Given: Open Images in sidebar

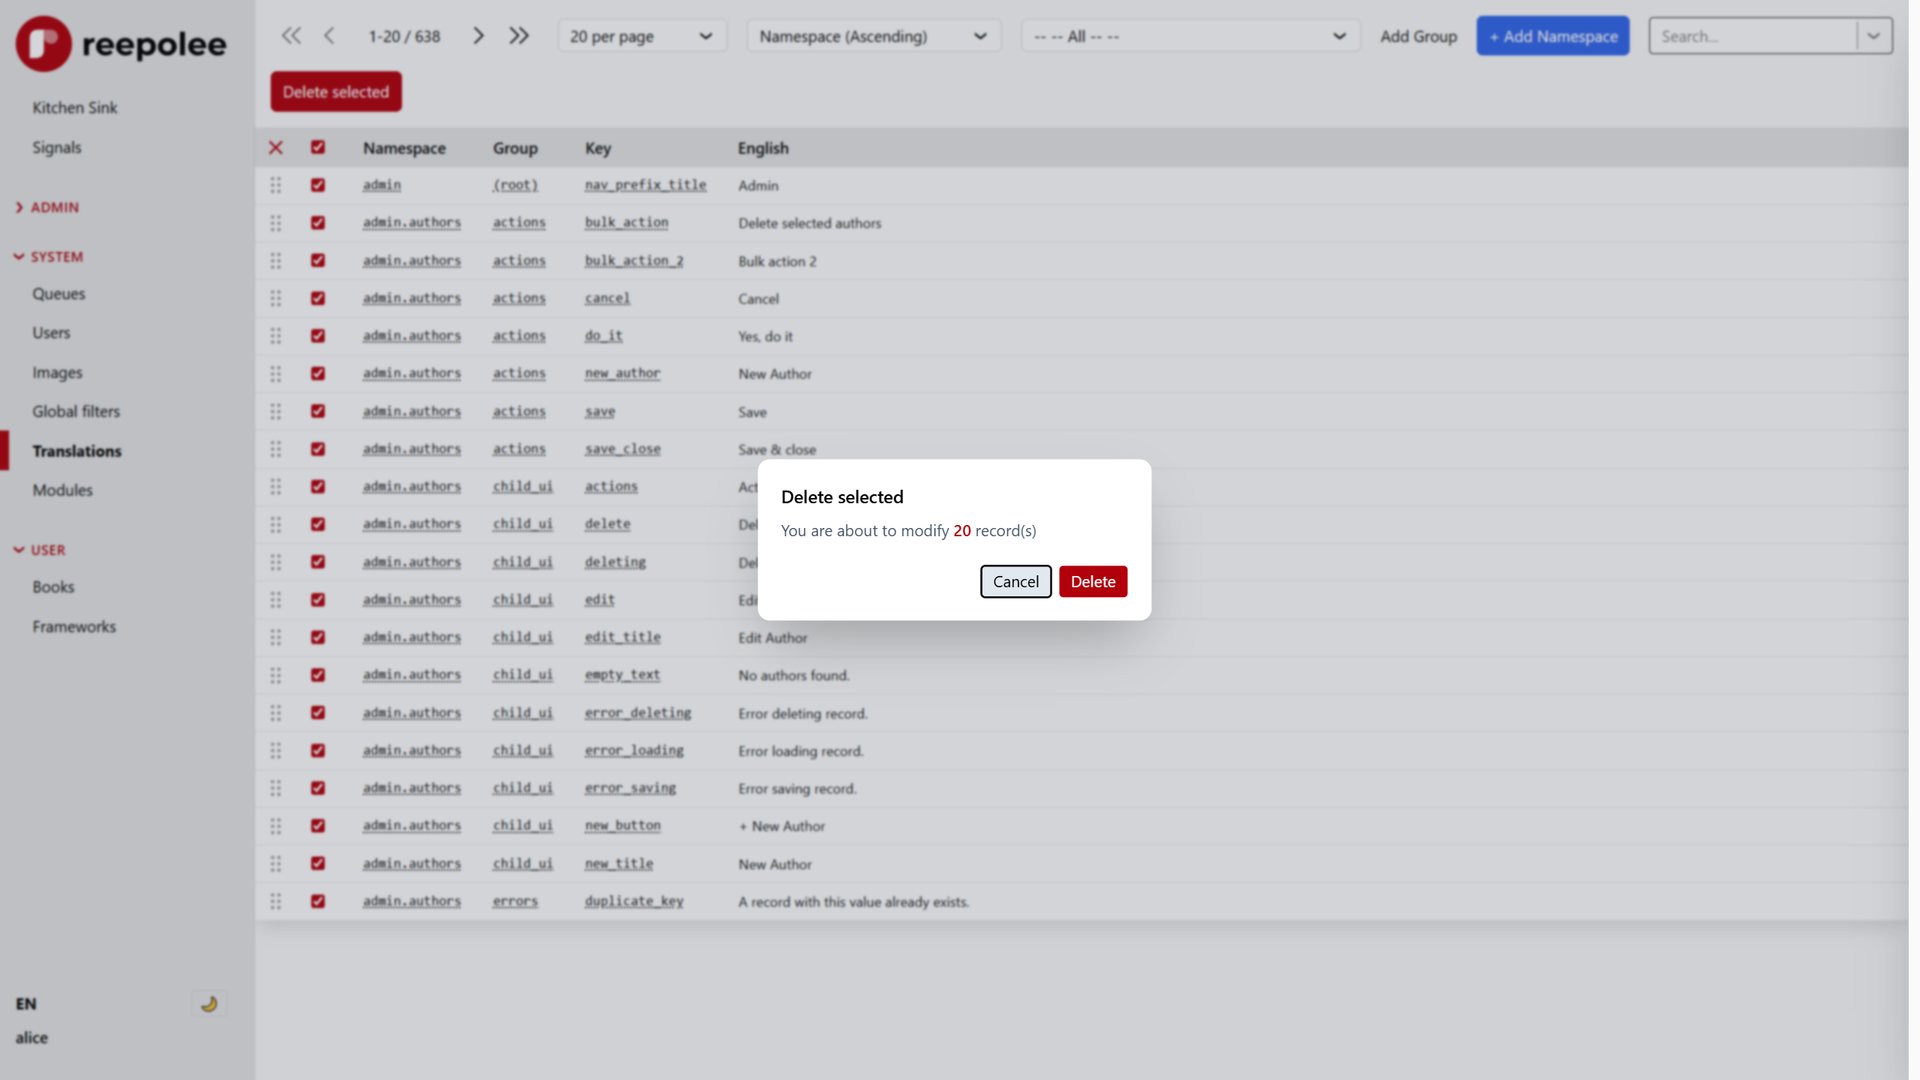Looking at the screenshot, I should [x=57, y=372].
